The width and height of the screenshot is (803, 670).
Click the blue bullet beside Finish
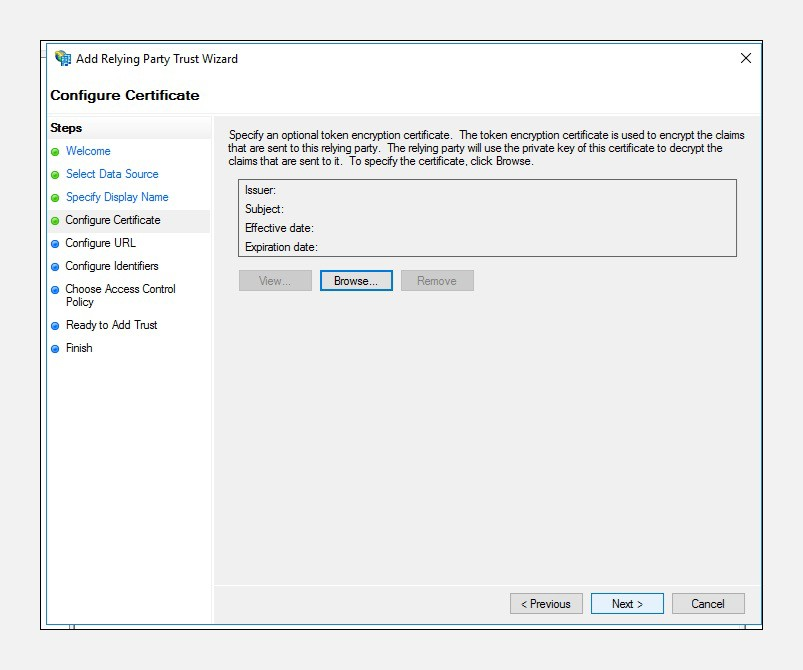55,349
